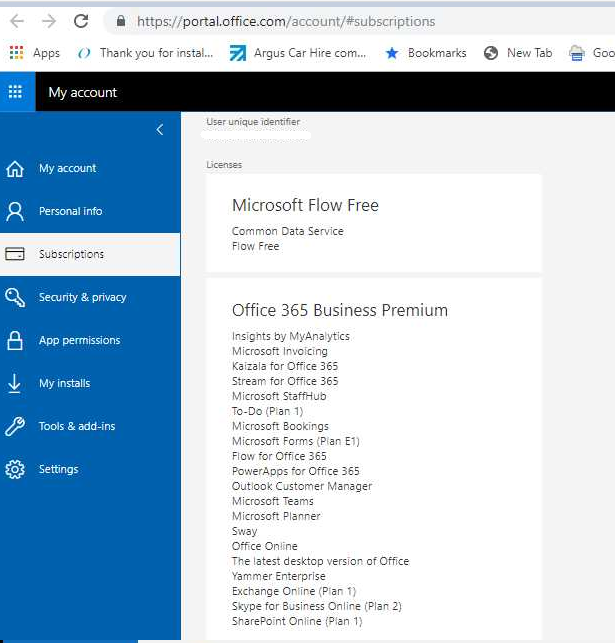Click 'SharePoint Online (Plan 1)' entry
615x643 pixels.
[x=297, y=621]
